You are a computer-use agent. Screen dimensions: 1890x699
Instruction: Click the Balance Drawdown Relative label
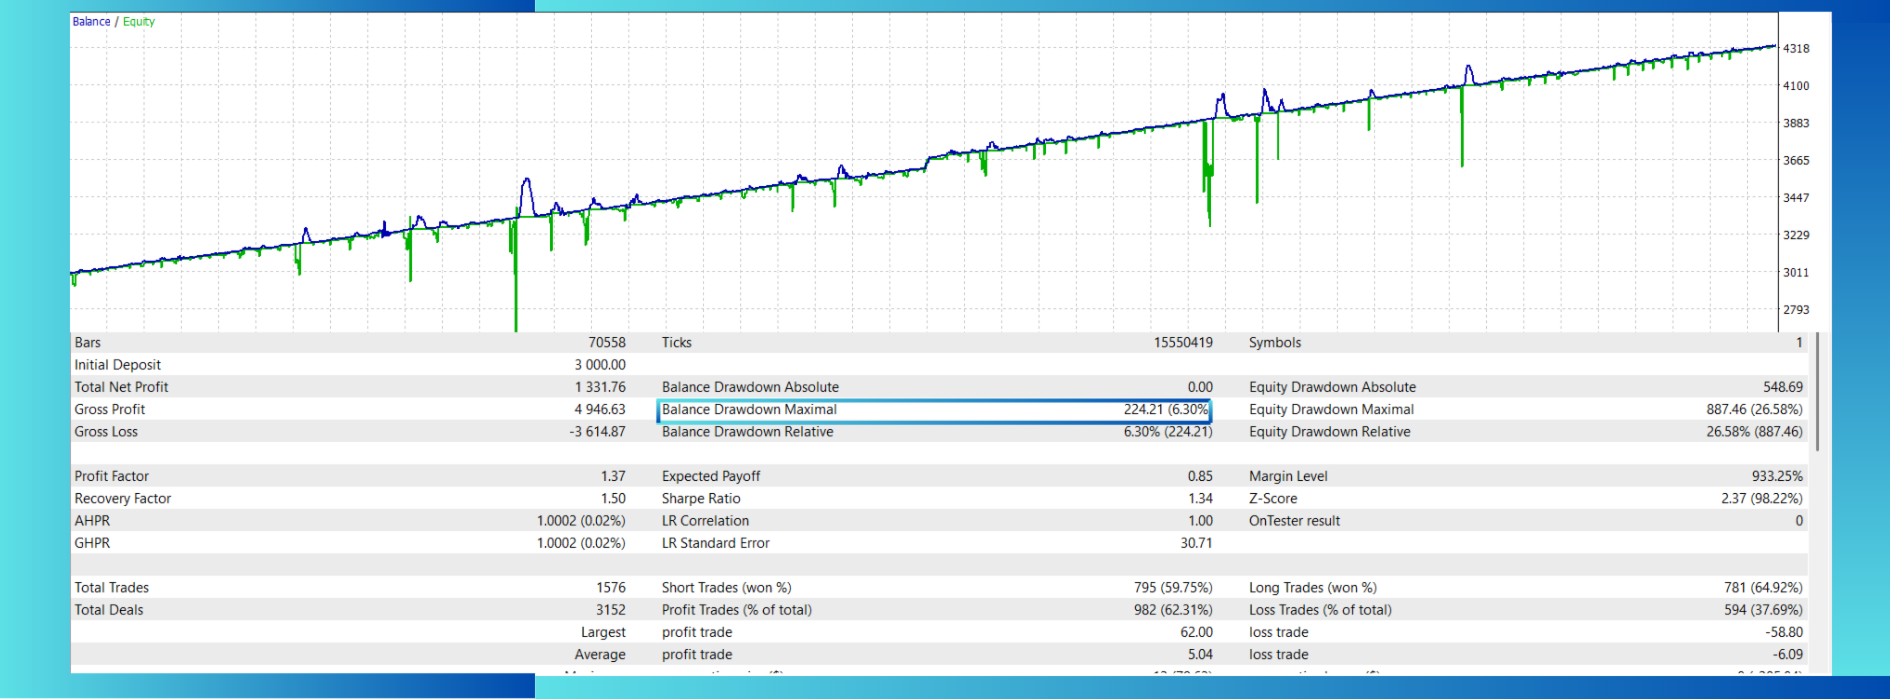click(x=747, y=432)
